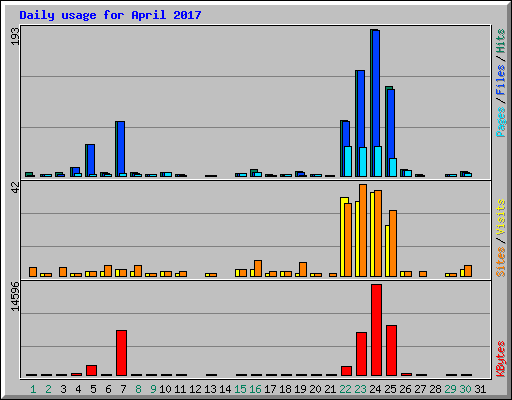Click the day 5 axis label
512x400 pixels.
pos(93,389)
